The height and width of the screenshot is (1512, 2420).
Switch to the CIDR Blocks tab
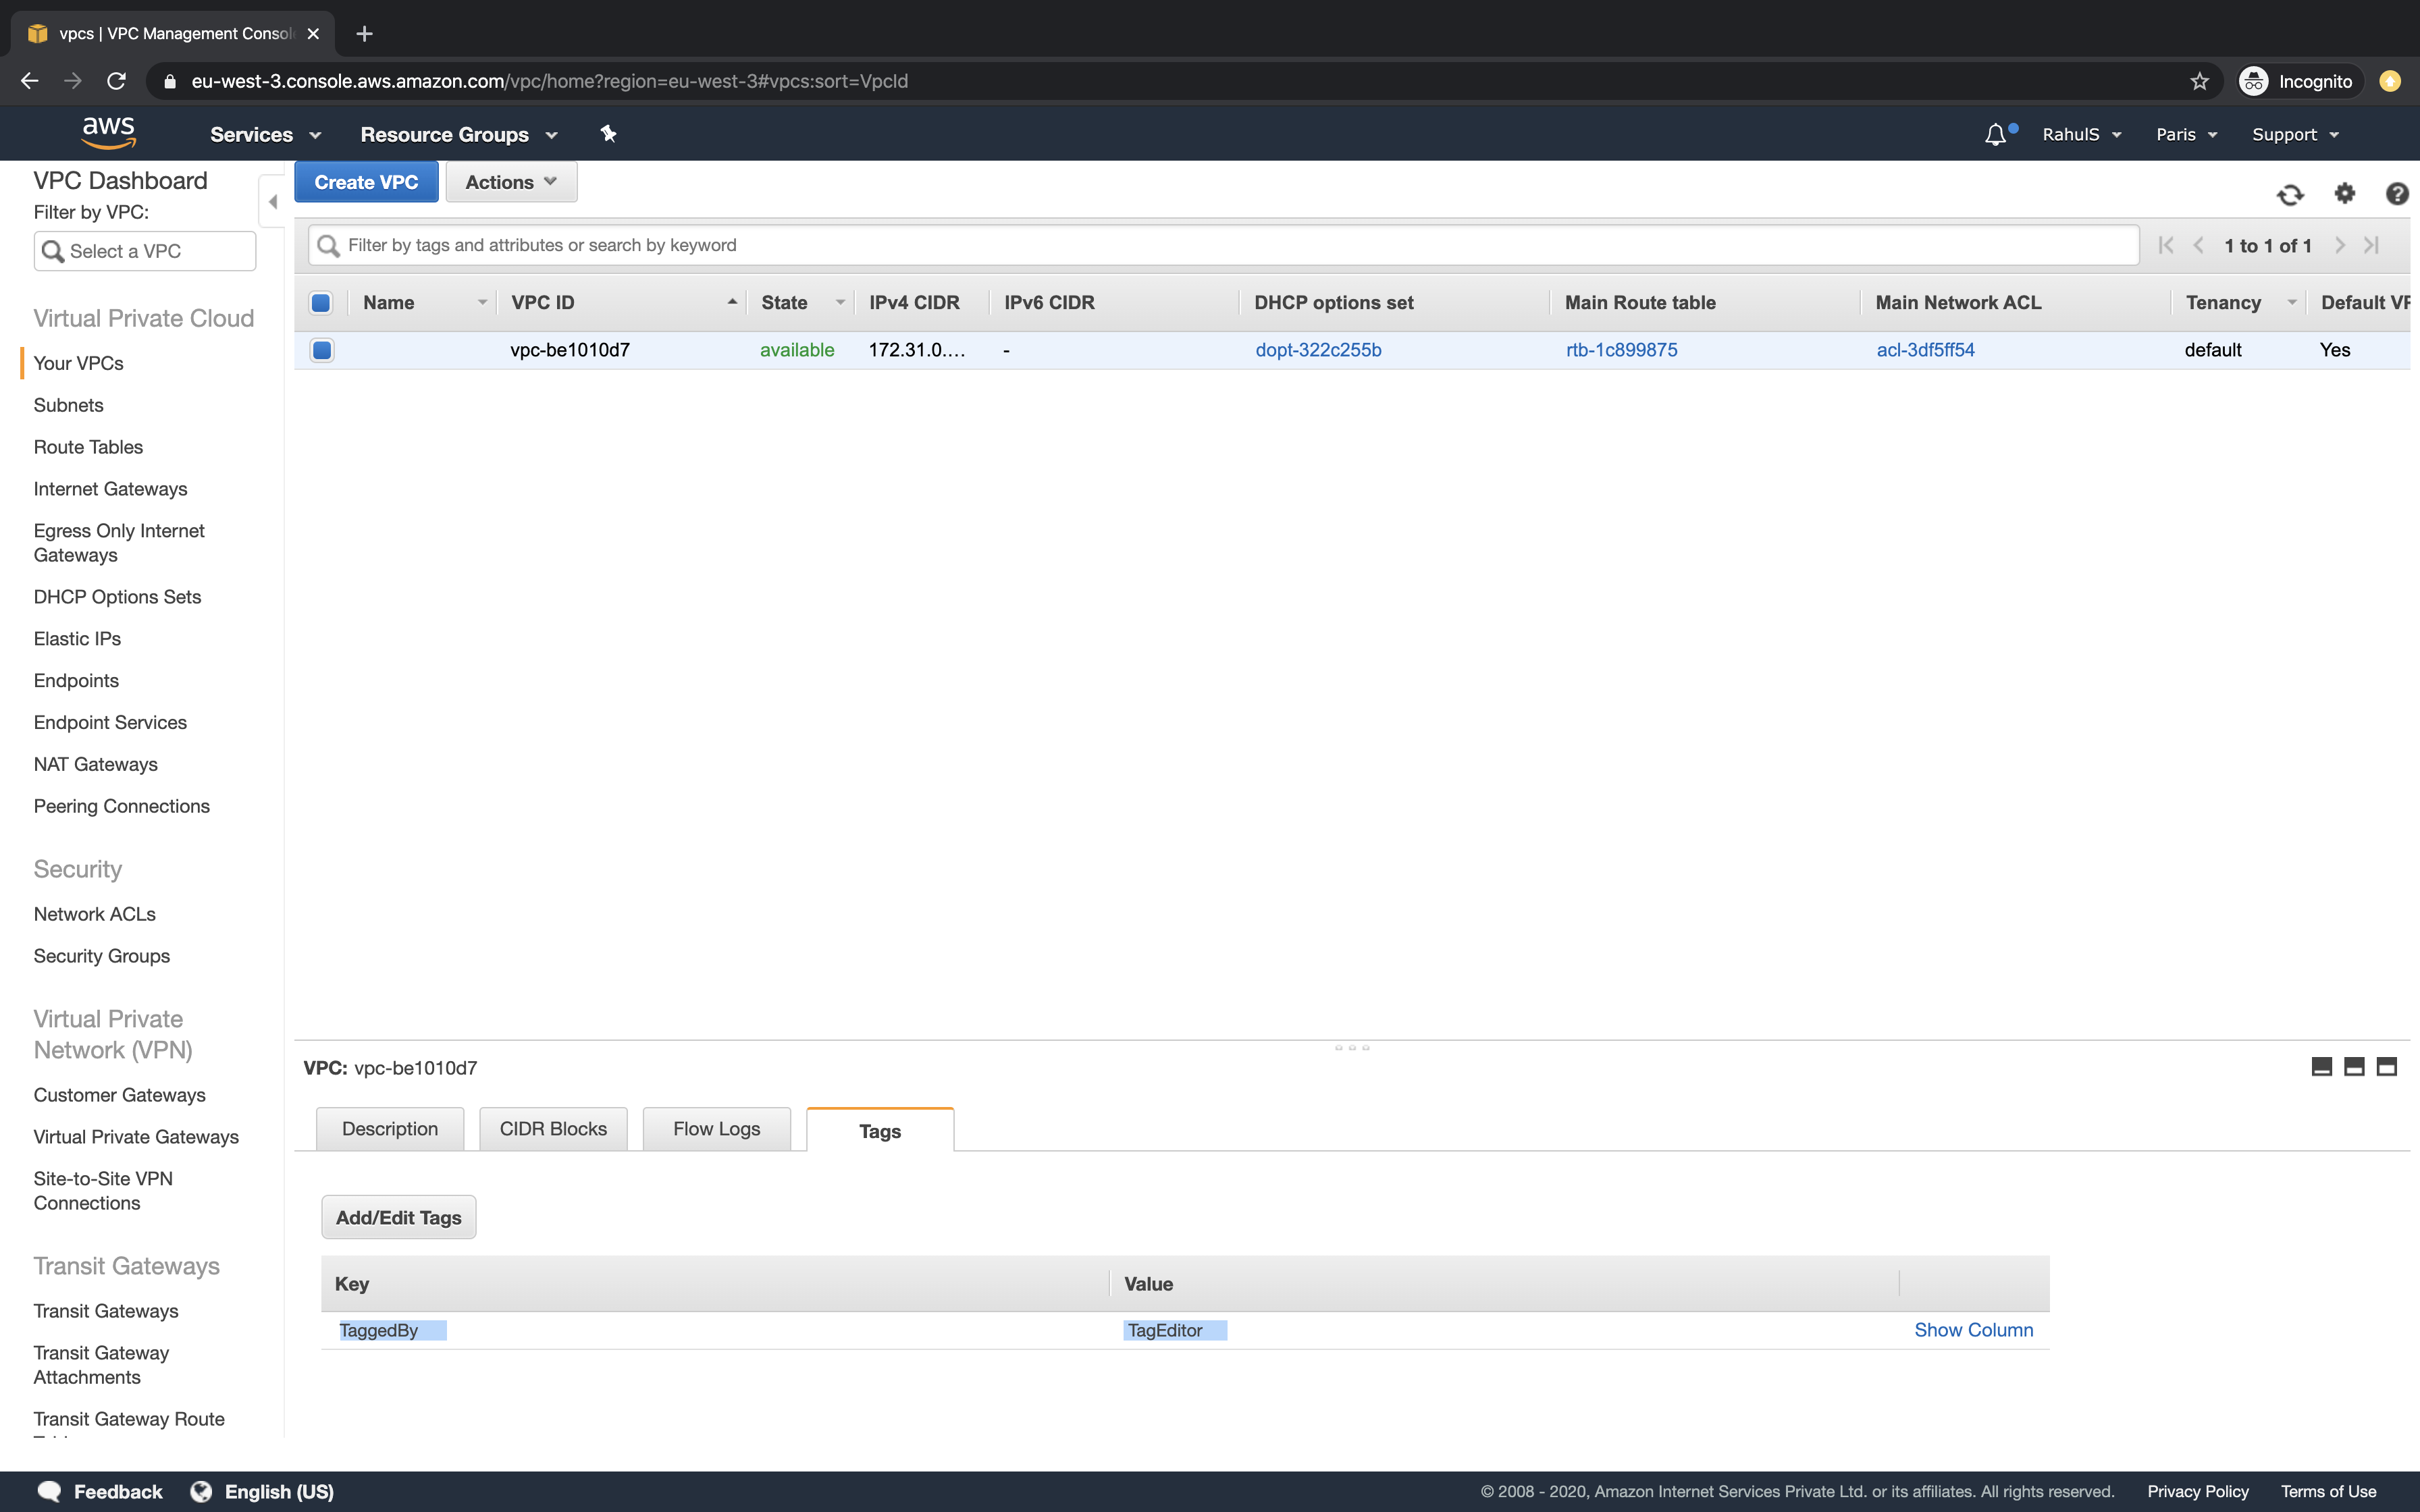click(553, 1128)
